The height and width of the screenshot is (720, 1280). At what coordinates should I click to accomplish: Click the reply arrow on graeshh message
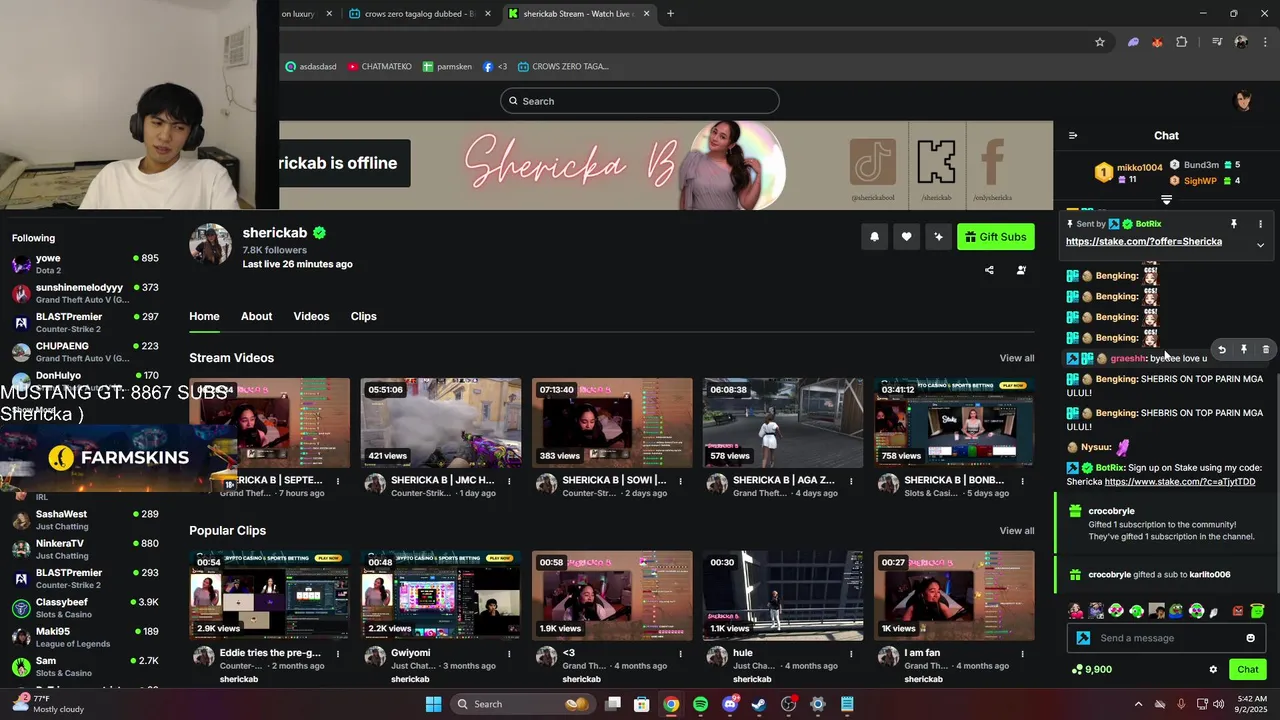click(x=1221, y=350)
